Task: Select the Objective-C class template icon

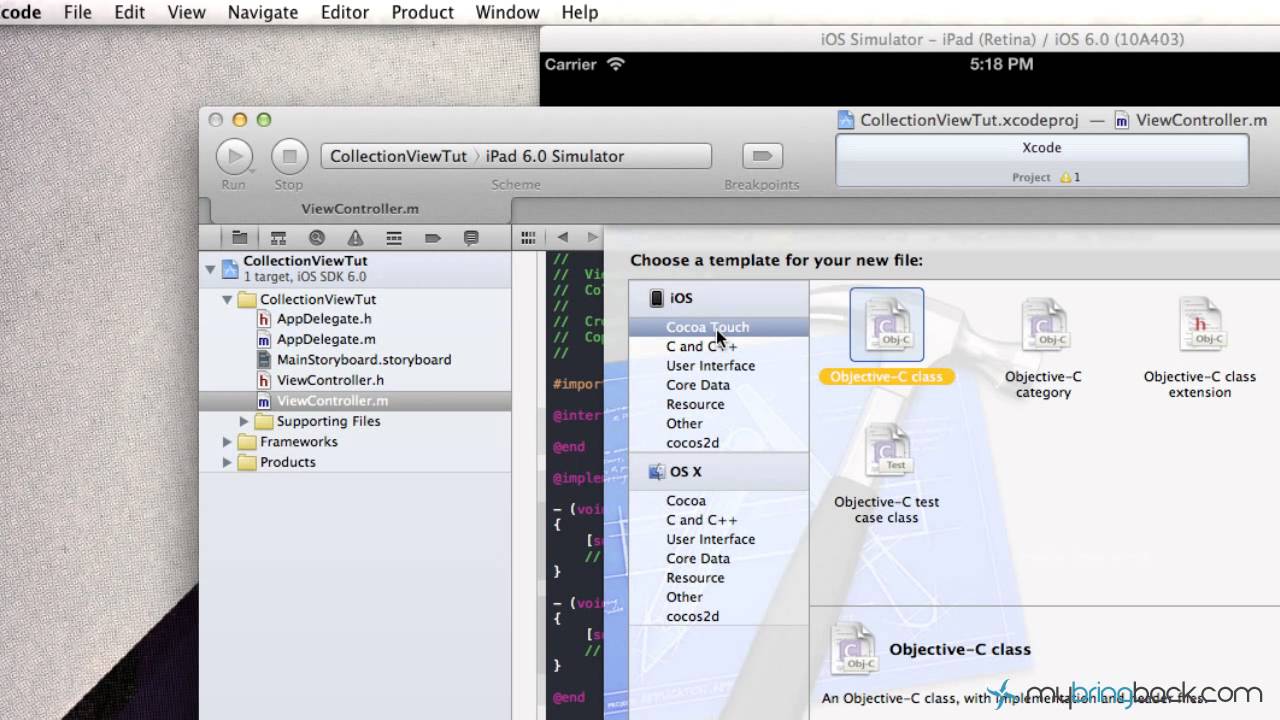Action: 886,325
